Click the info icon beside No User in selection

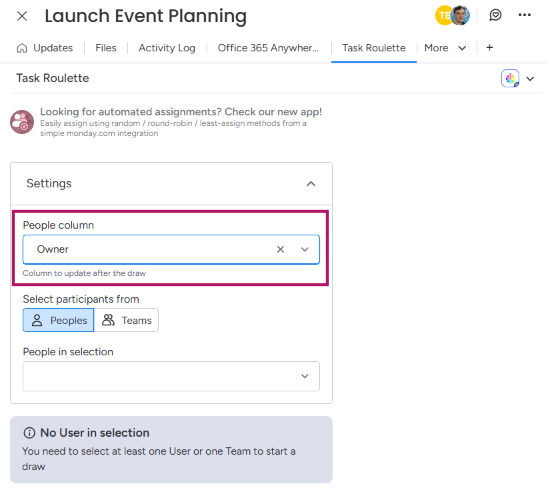(29, 433)
